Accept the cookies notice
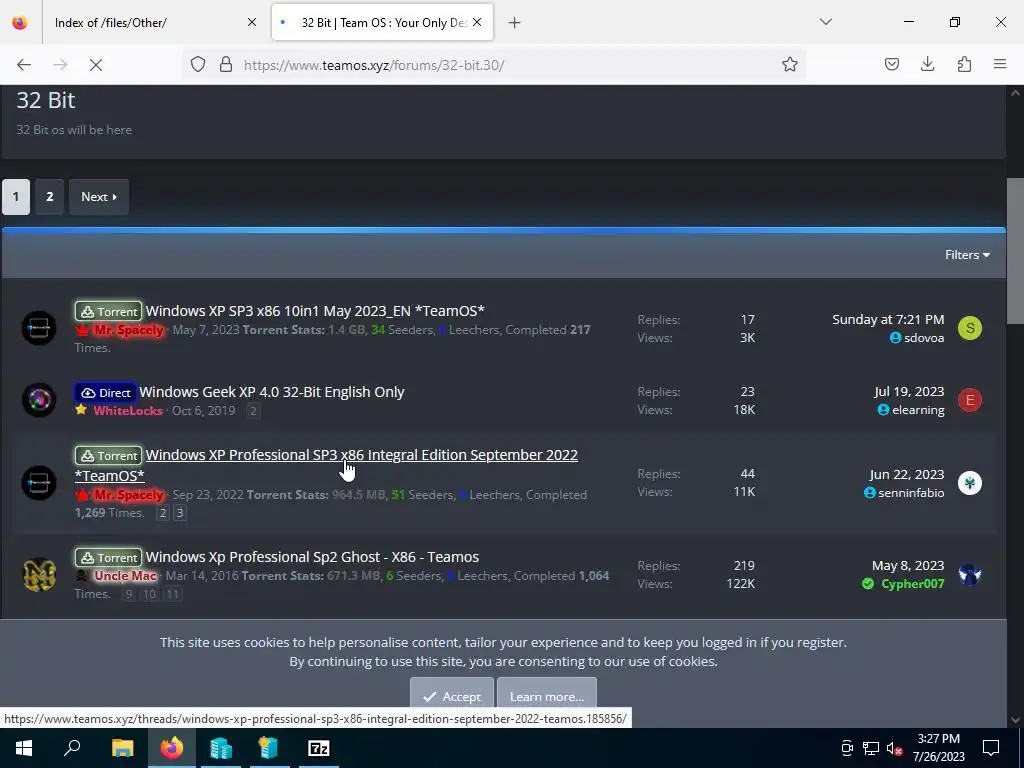 [451, 696]
